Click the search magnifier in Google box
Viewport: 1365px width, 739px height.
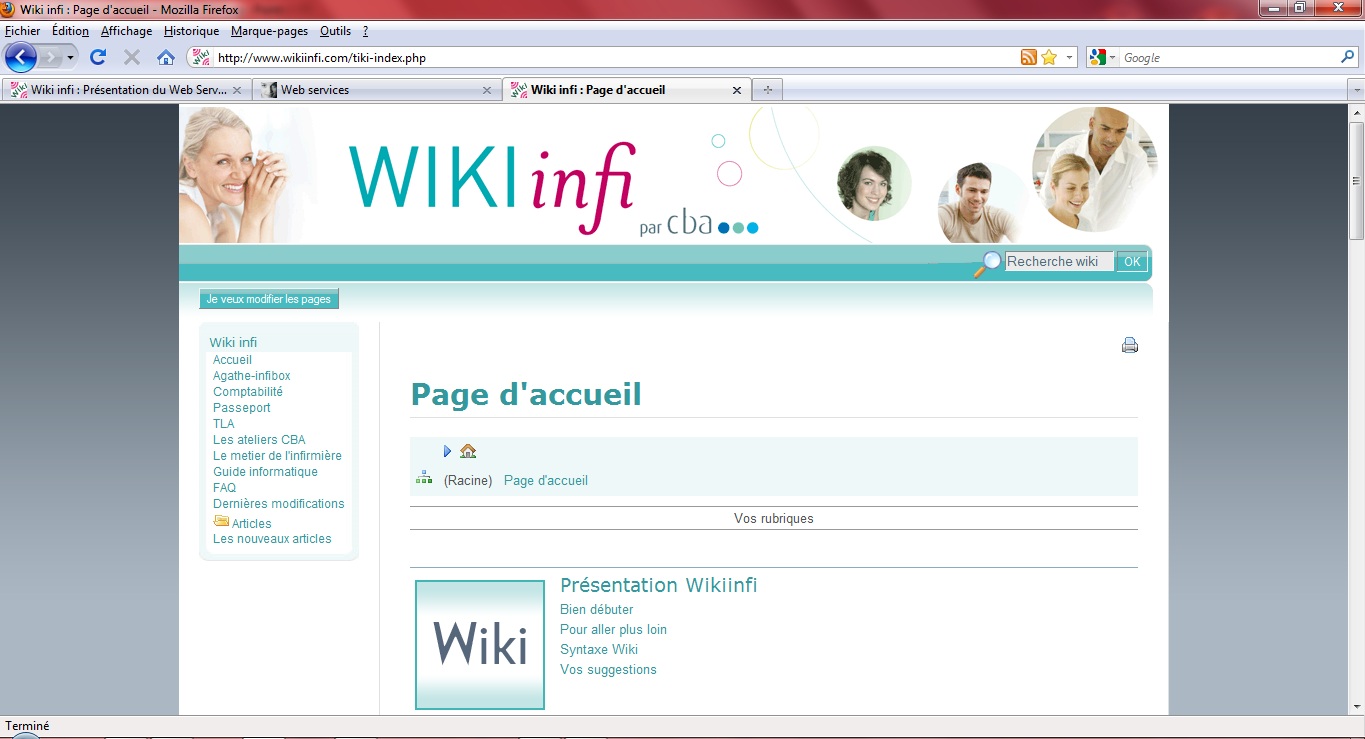click(x=1347, y=57)
